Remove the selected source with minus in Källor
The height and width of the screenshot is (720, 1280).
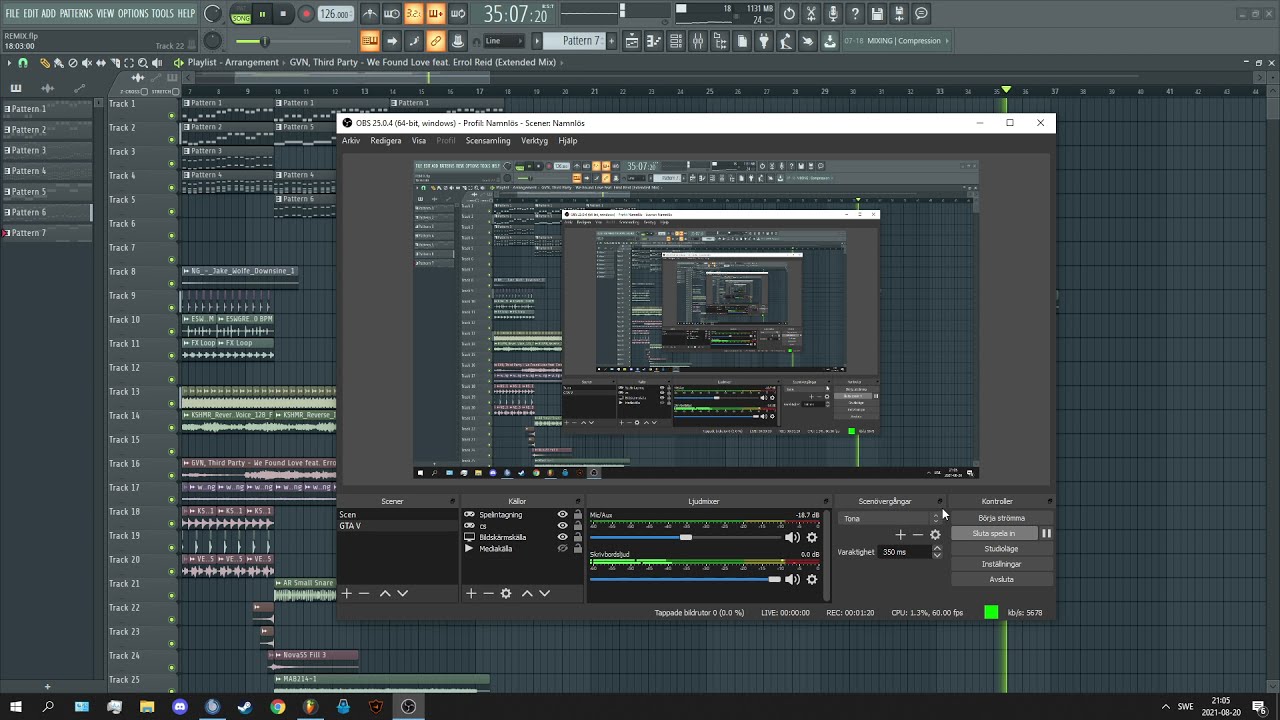click(x=488, y=593)
